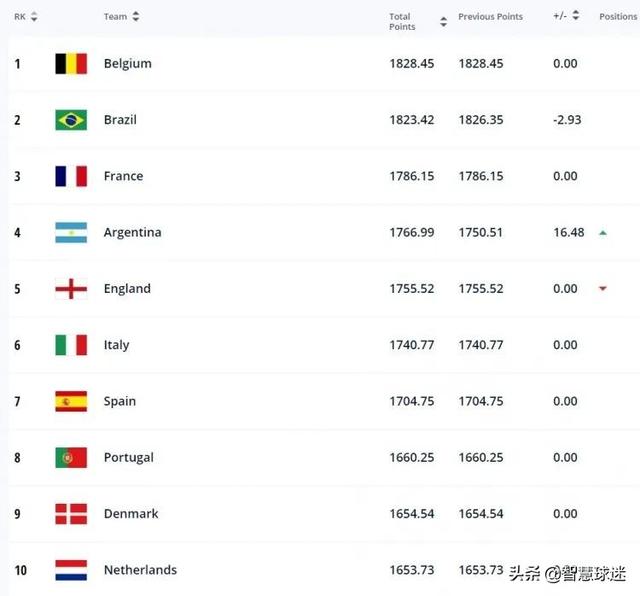The height and width of the screenshot is (596, 640).
Task: Click the England flag icon
Action: coord(71,289)
